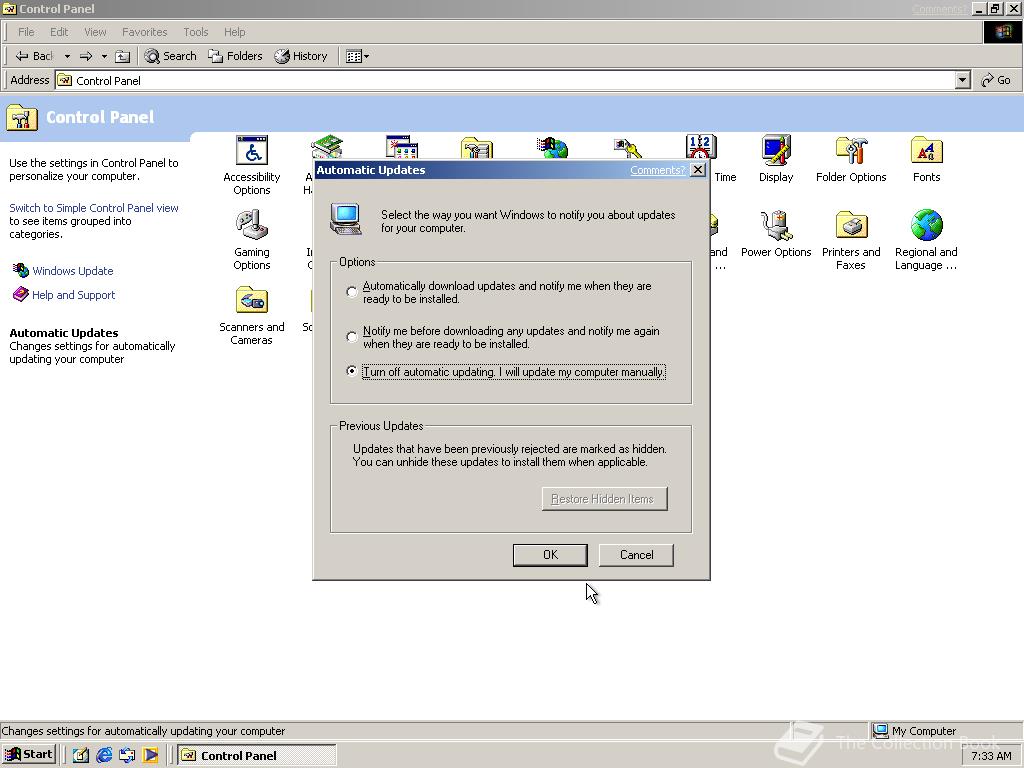Click Switch to Simple Control Panel view link
This screenshot has height=768, width=1024.
93,208
